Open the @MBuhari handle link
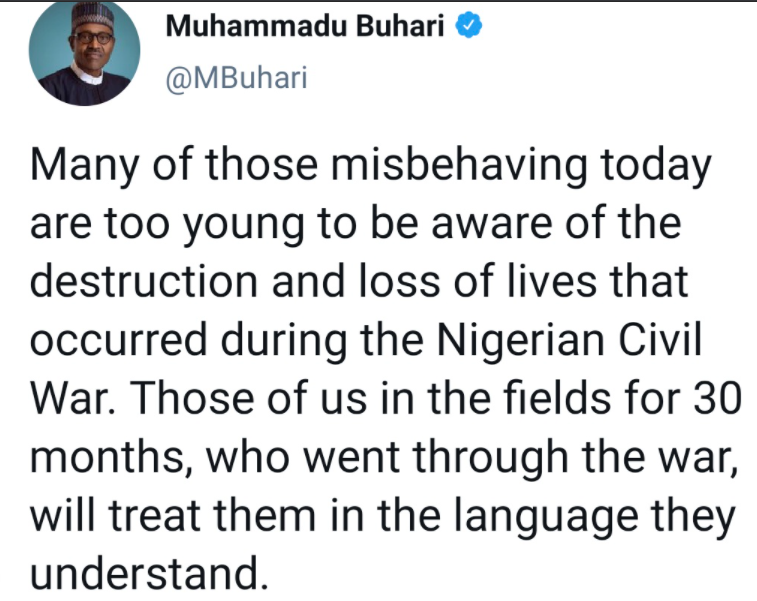 pos(235,78)
